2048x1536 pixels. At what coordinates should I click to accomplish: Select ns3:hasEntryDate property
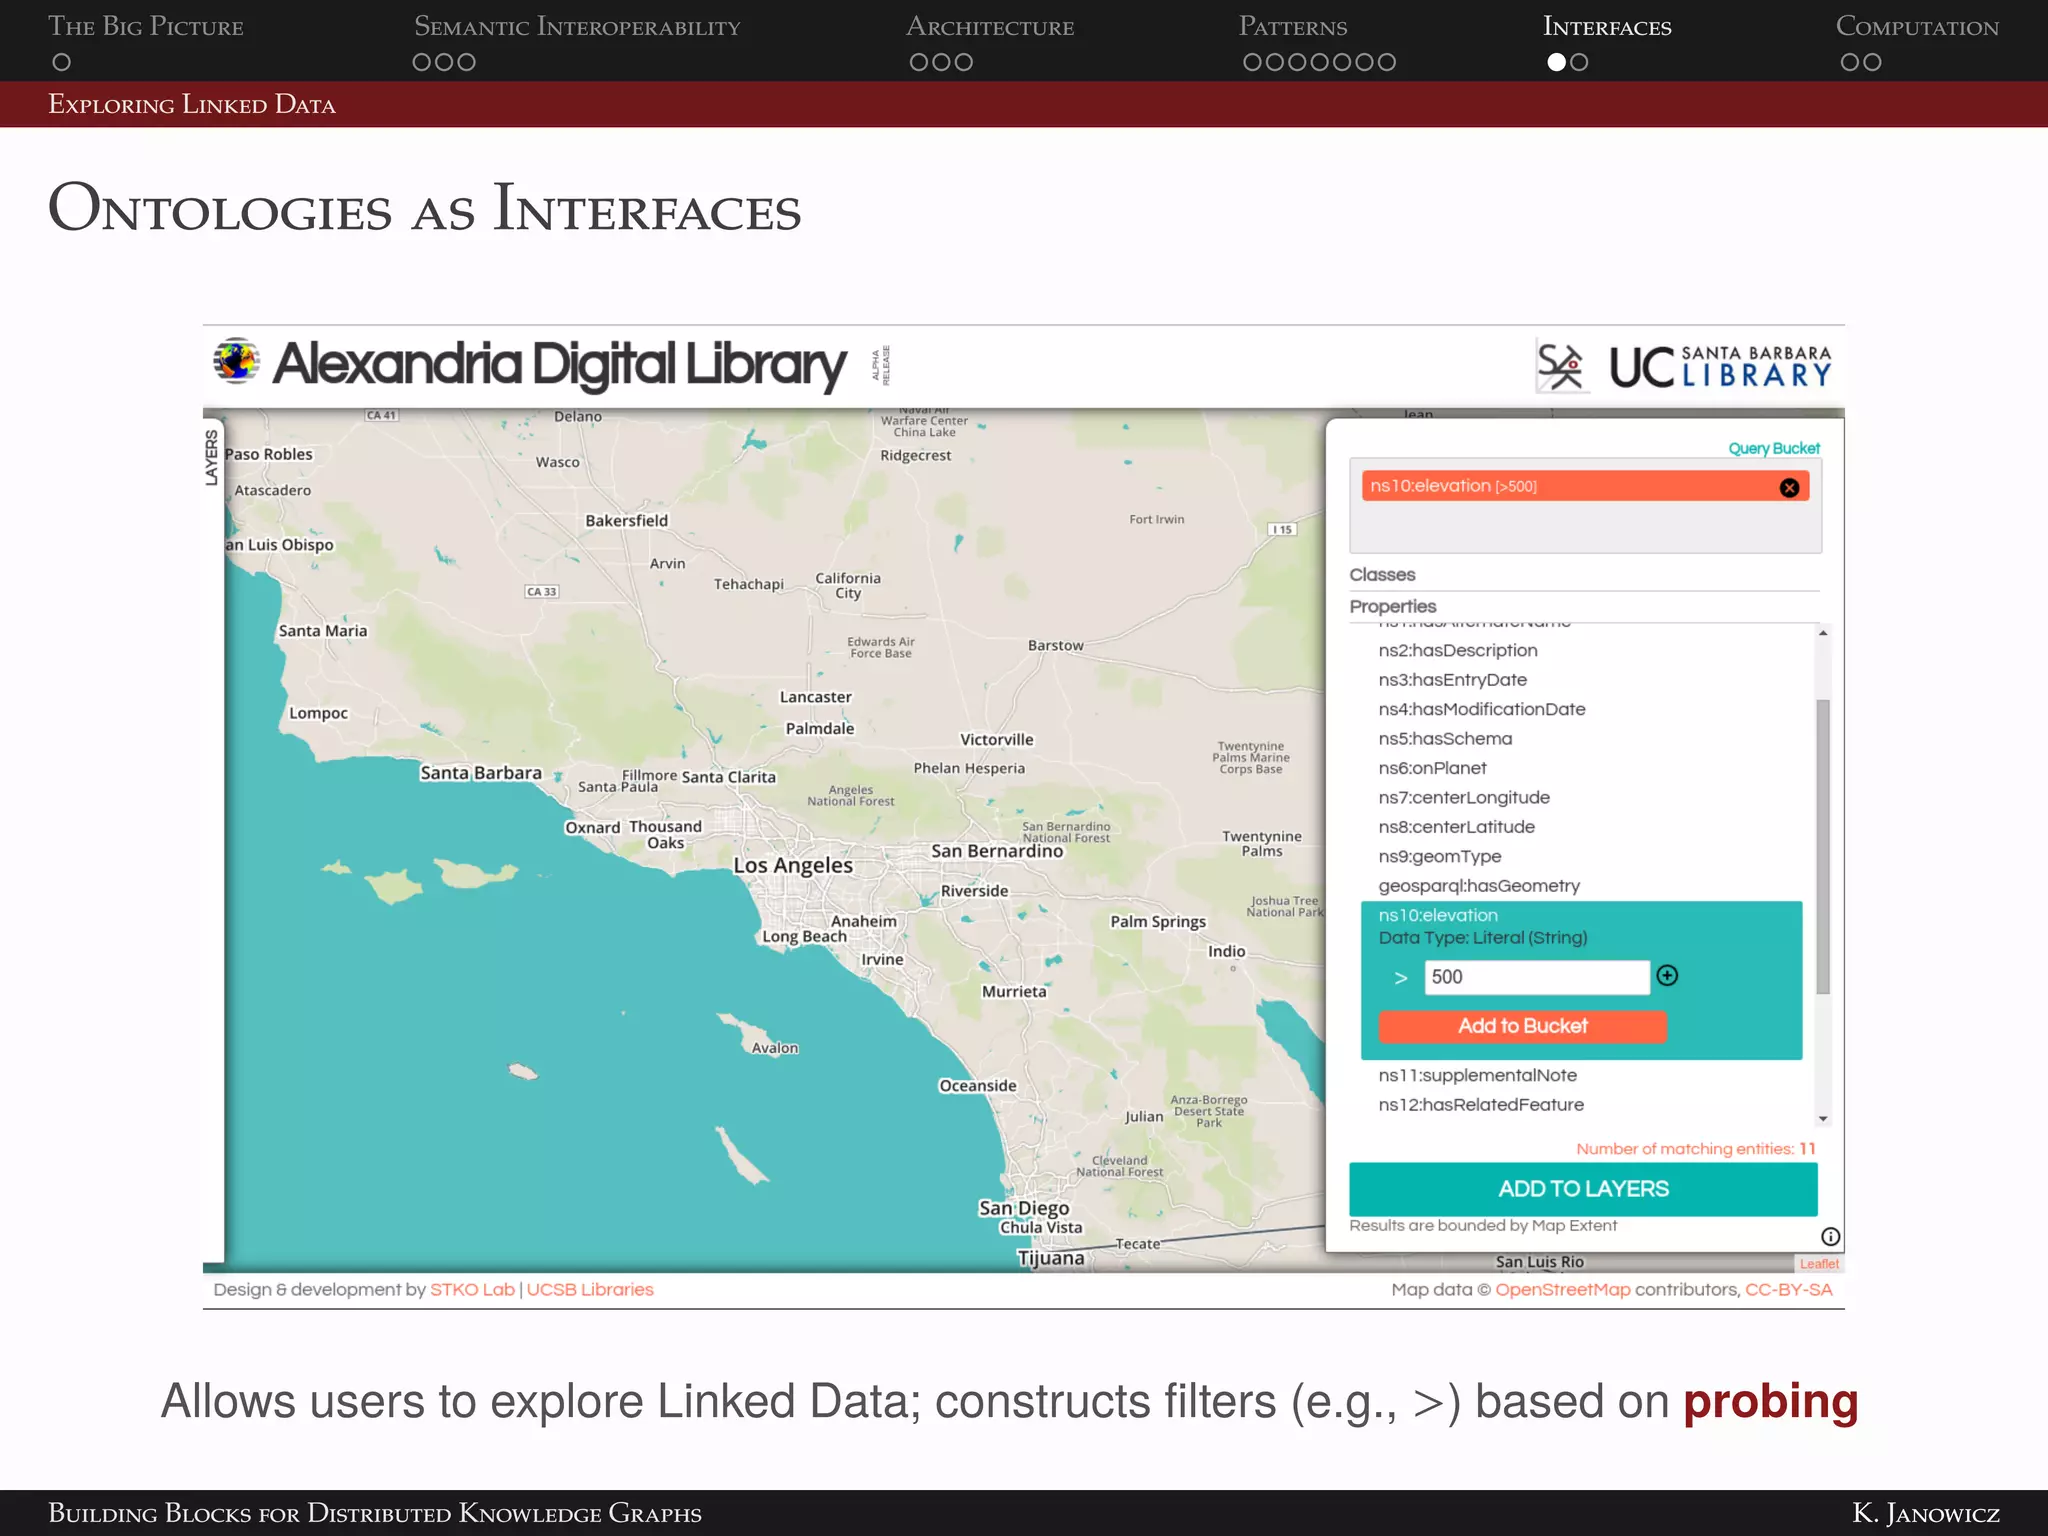coord(1452,680)
